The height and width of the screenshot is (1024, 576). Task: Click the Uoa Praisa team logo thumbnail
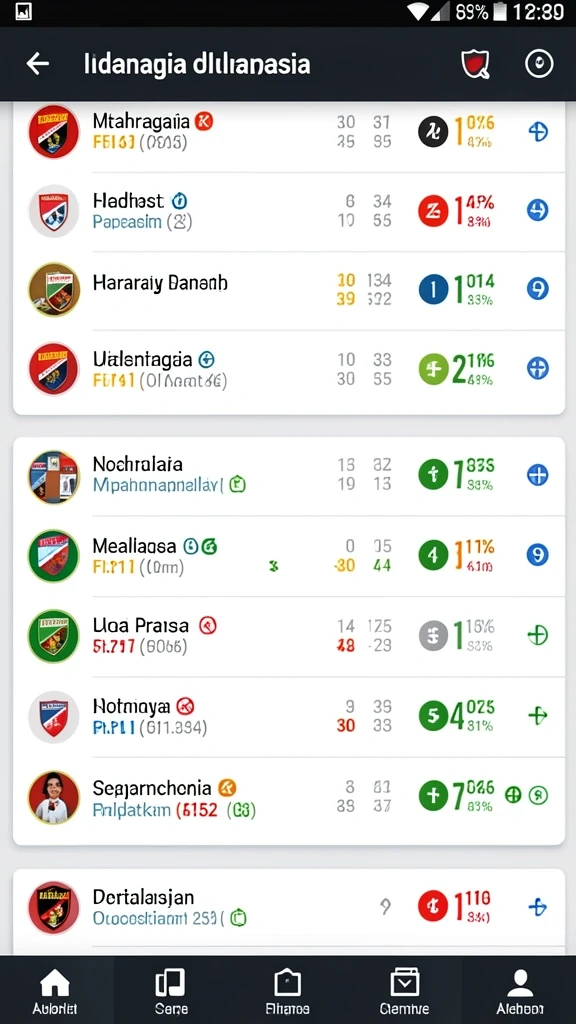tap(54, 635)
